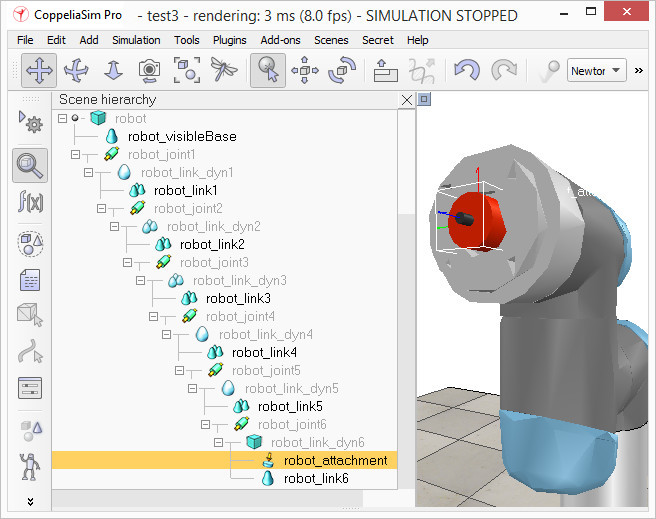Toggle click selection mode tool
The image size is (656, 519).
[268, 70]
